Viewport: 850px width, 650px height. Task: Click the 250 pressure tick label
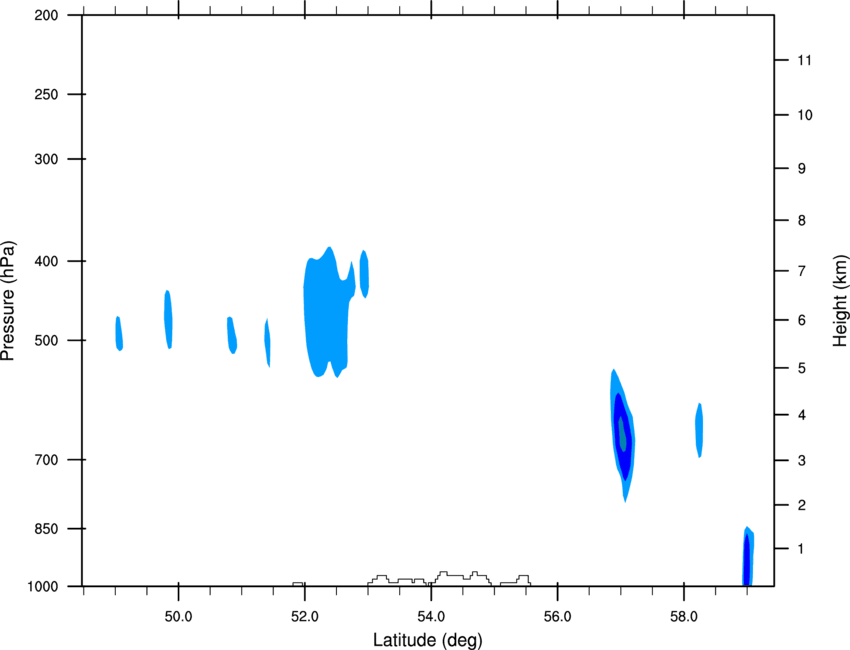point(46,94)
